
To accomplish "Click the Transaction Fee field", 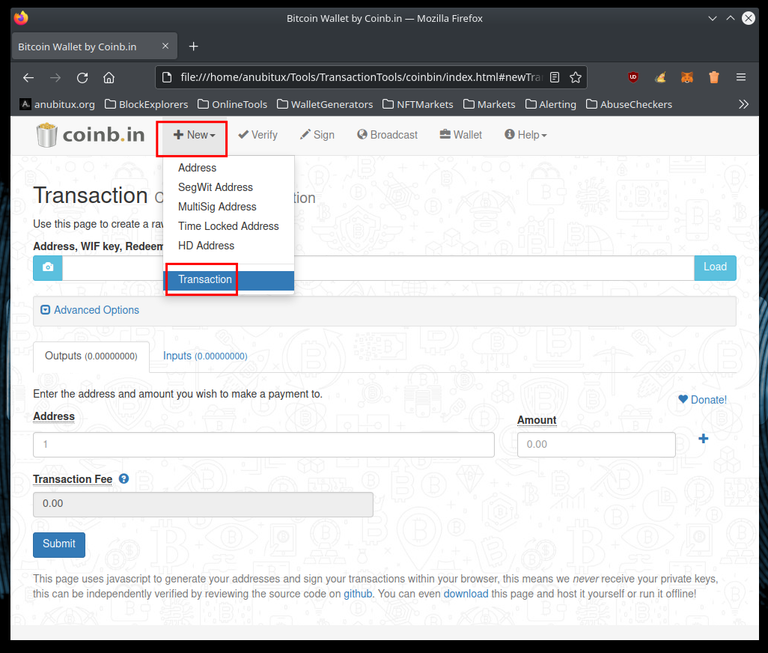I will (203, 504).
